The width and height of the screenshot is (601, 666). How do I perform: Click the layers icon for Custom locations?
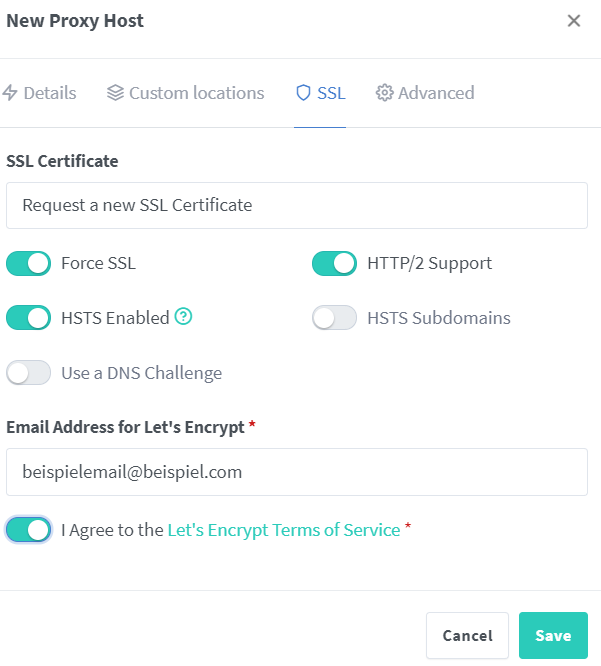(x=115, y=93)
